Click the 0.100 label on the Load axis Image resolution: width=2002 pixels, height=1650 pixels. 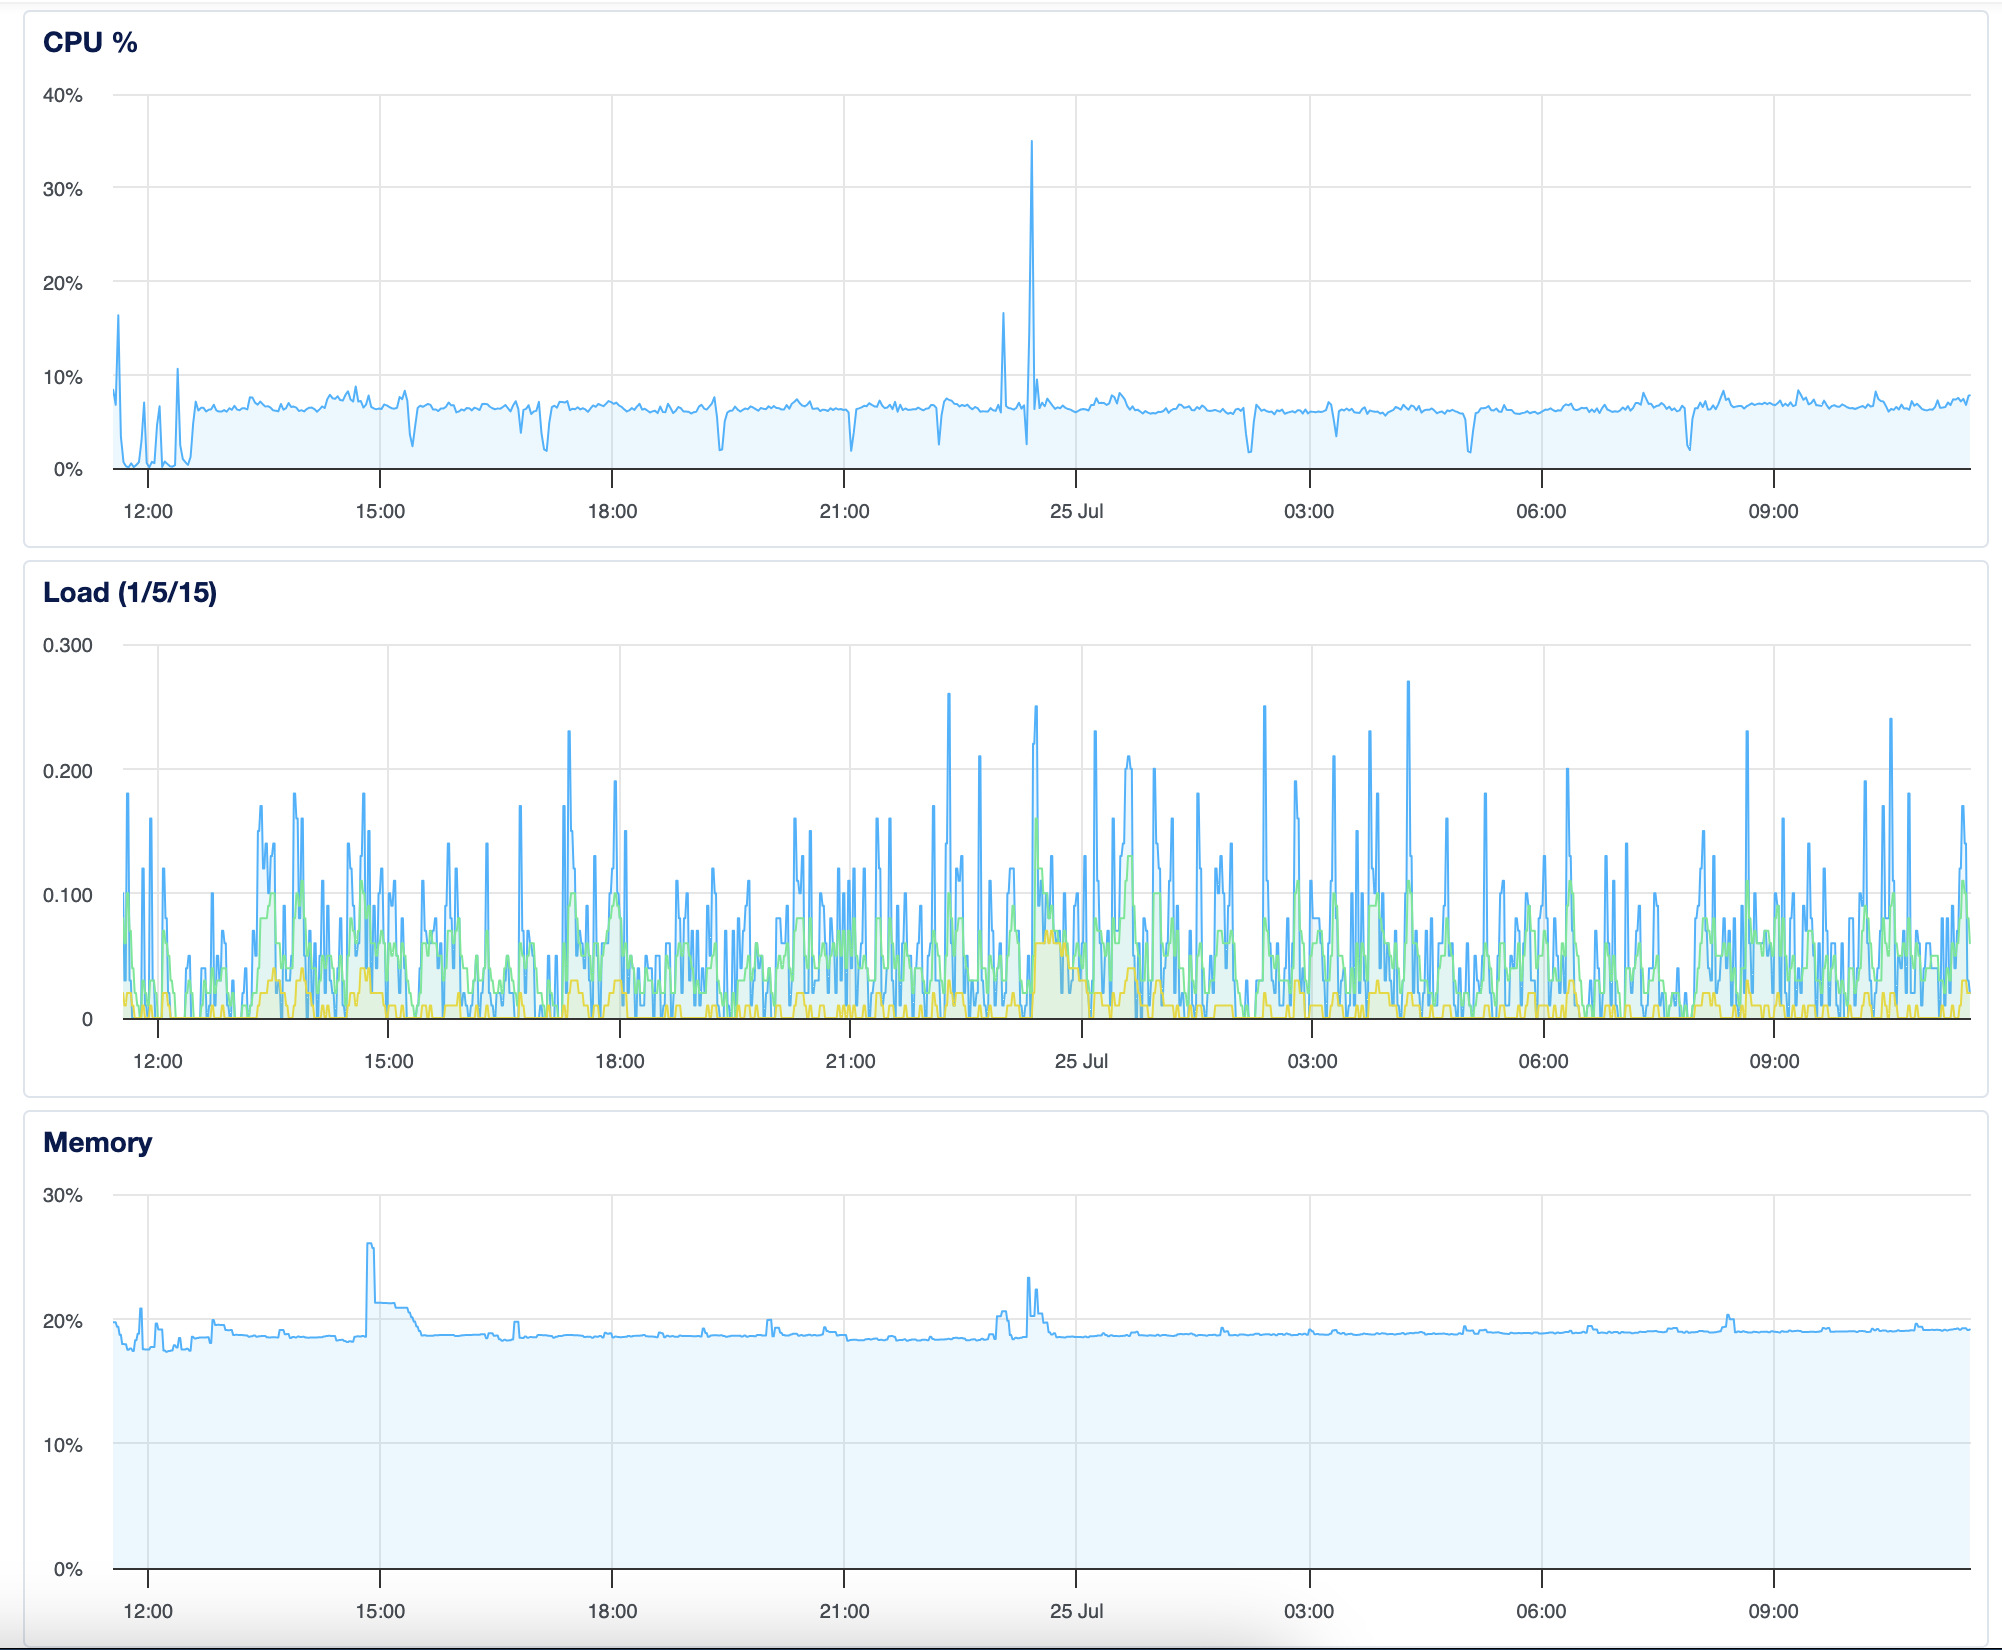tap(67, 895)
